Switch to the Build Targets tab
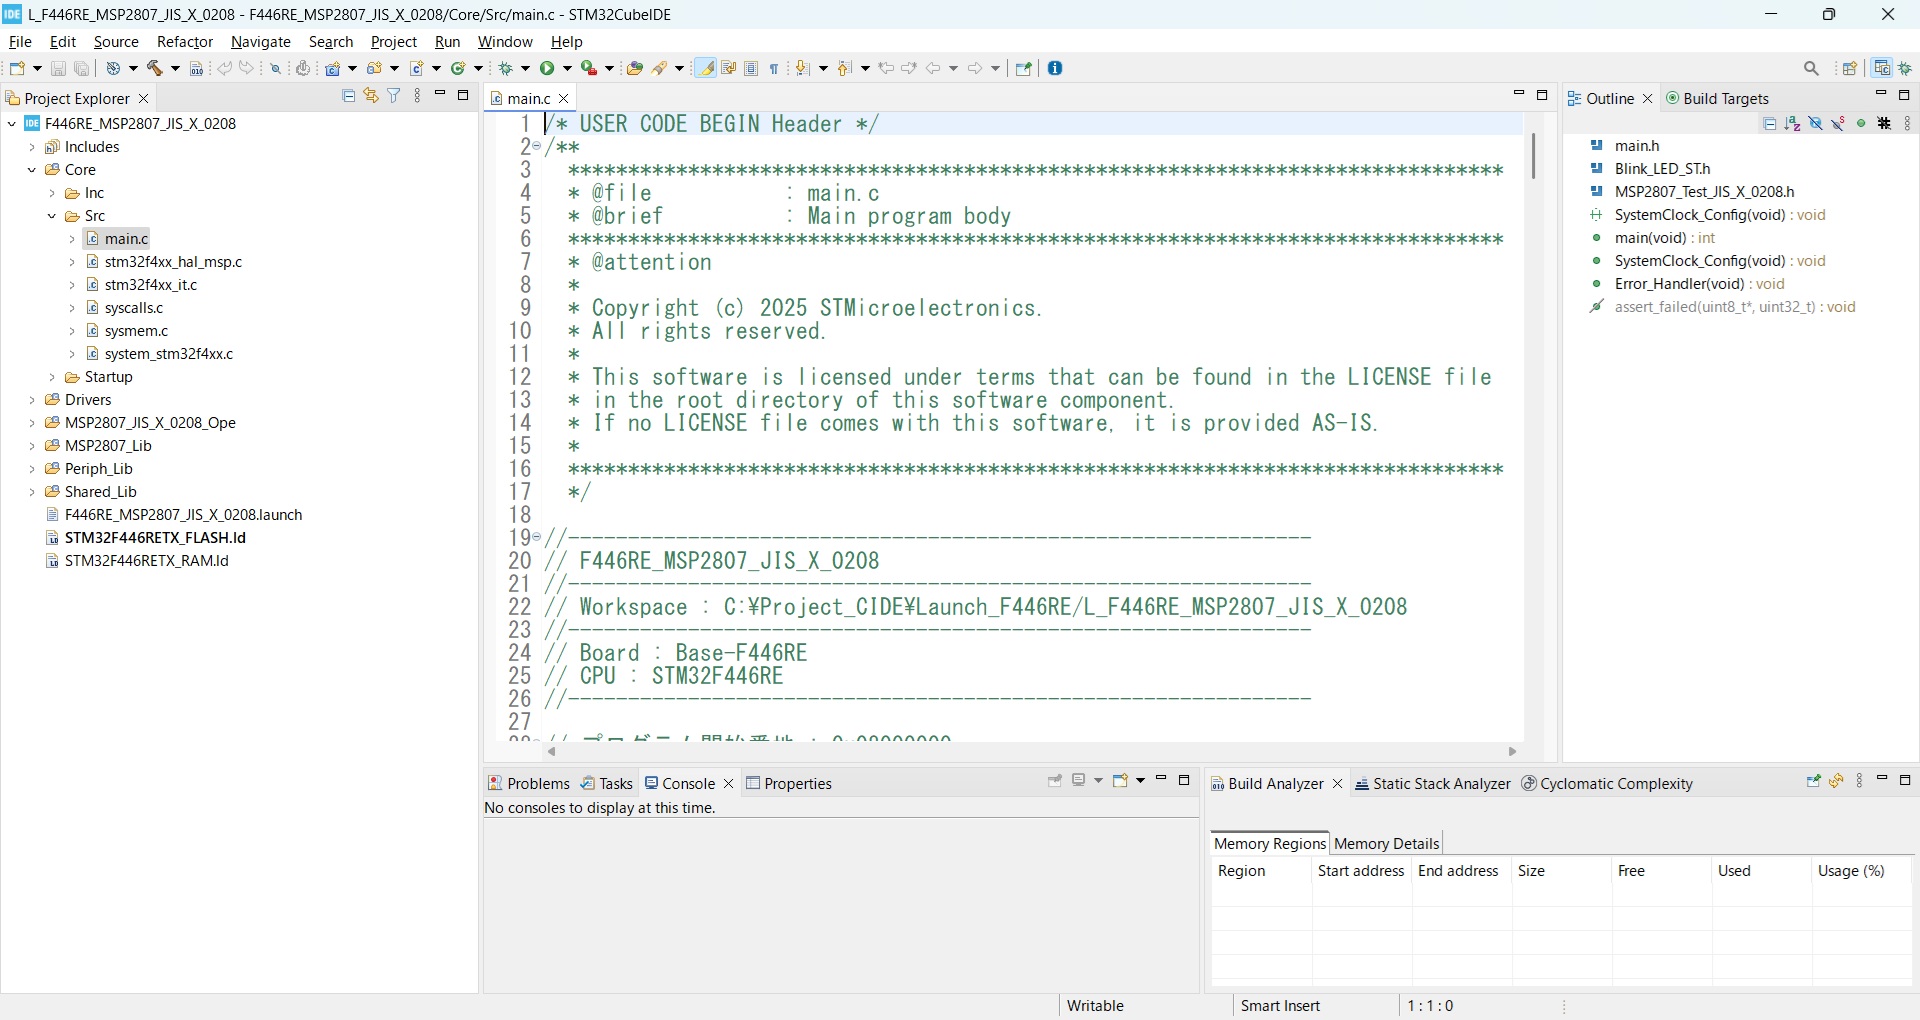 (1717, 98)
